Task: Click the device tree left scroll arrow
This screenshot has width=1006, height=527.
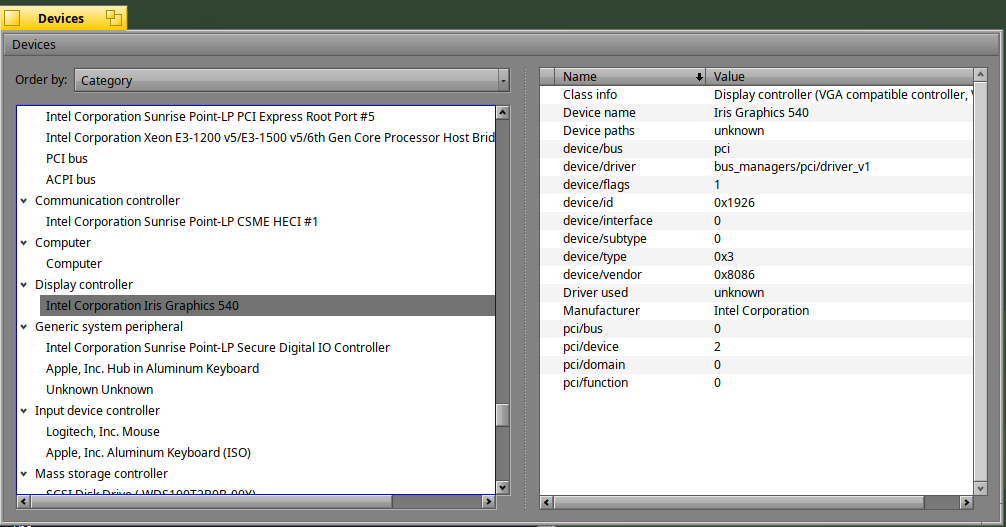Action: 23,501
